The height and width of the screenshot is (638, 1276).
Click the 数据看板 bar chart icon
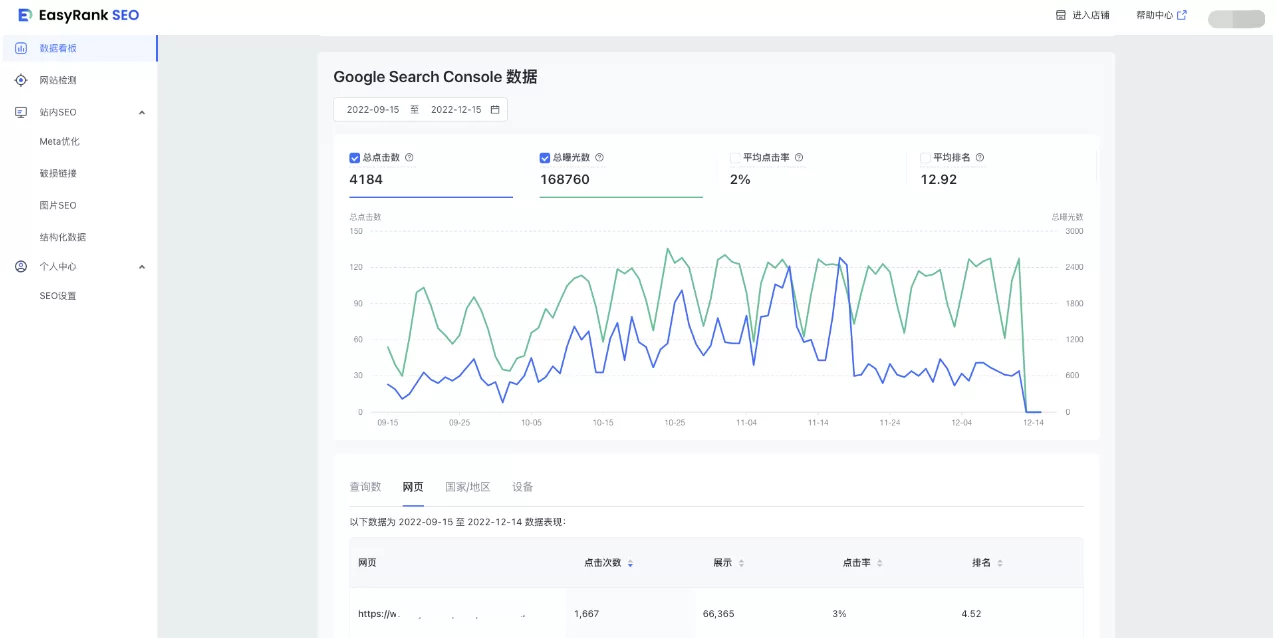21,48
